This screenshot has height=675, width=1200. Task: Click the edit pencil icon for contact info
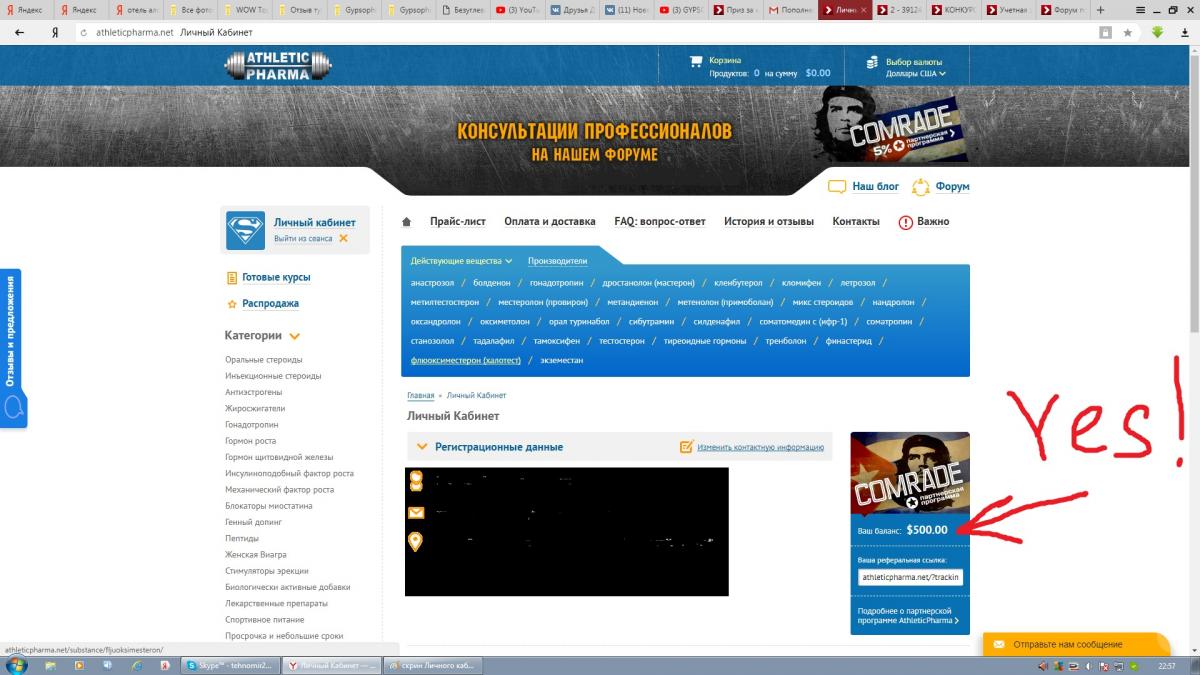coord(686,447)
